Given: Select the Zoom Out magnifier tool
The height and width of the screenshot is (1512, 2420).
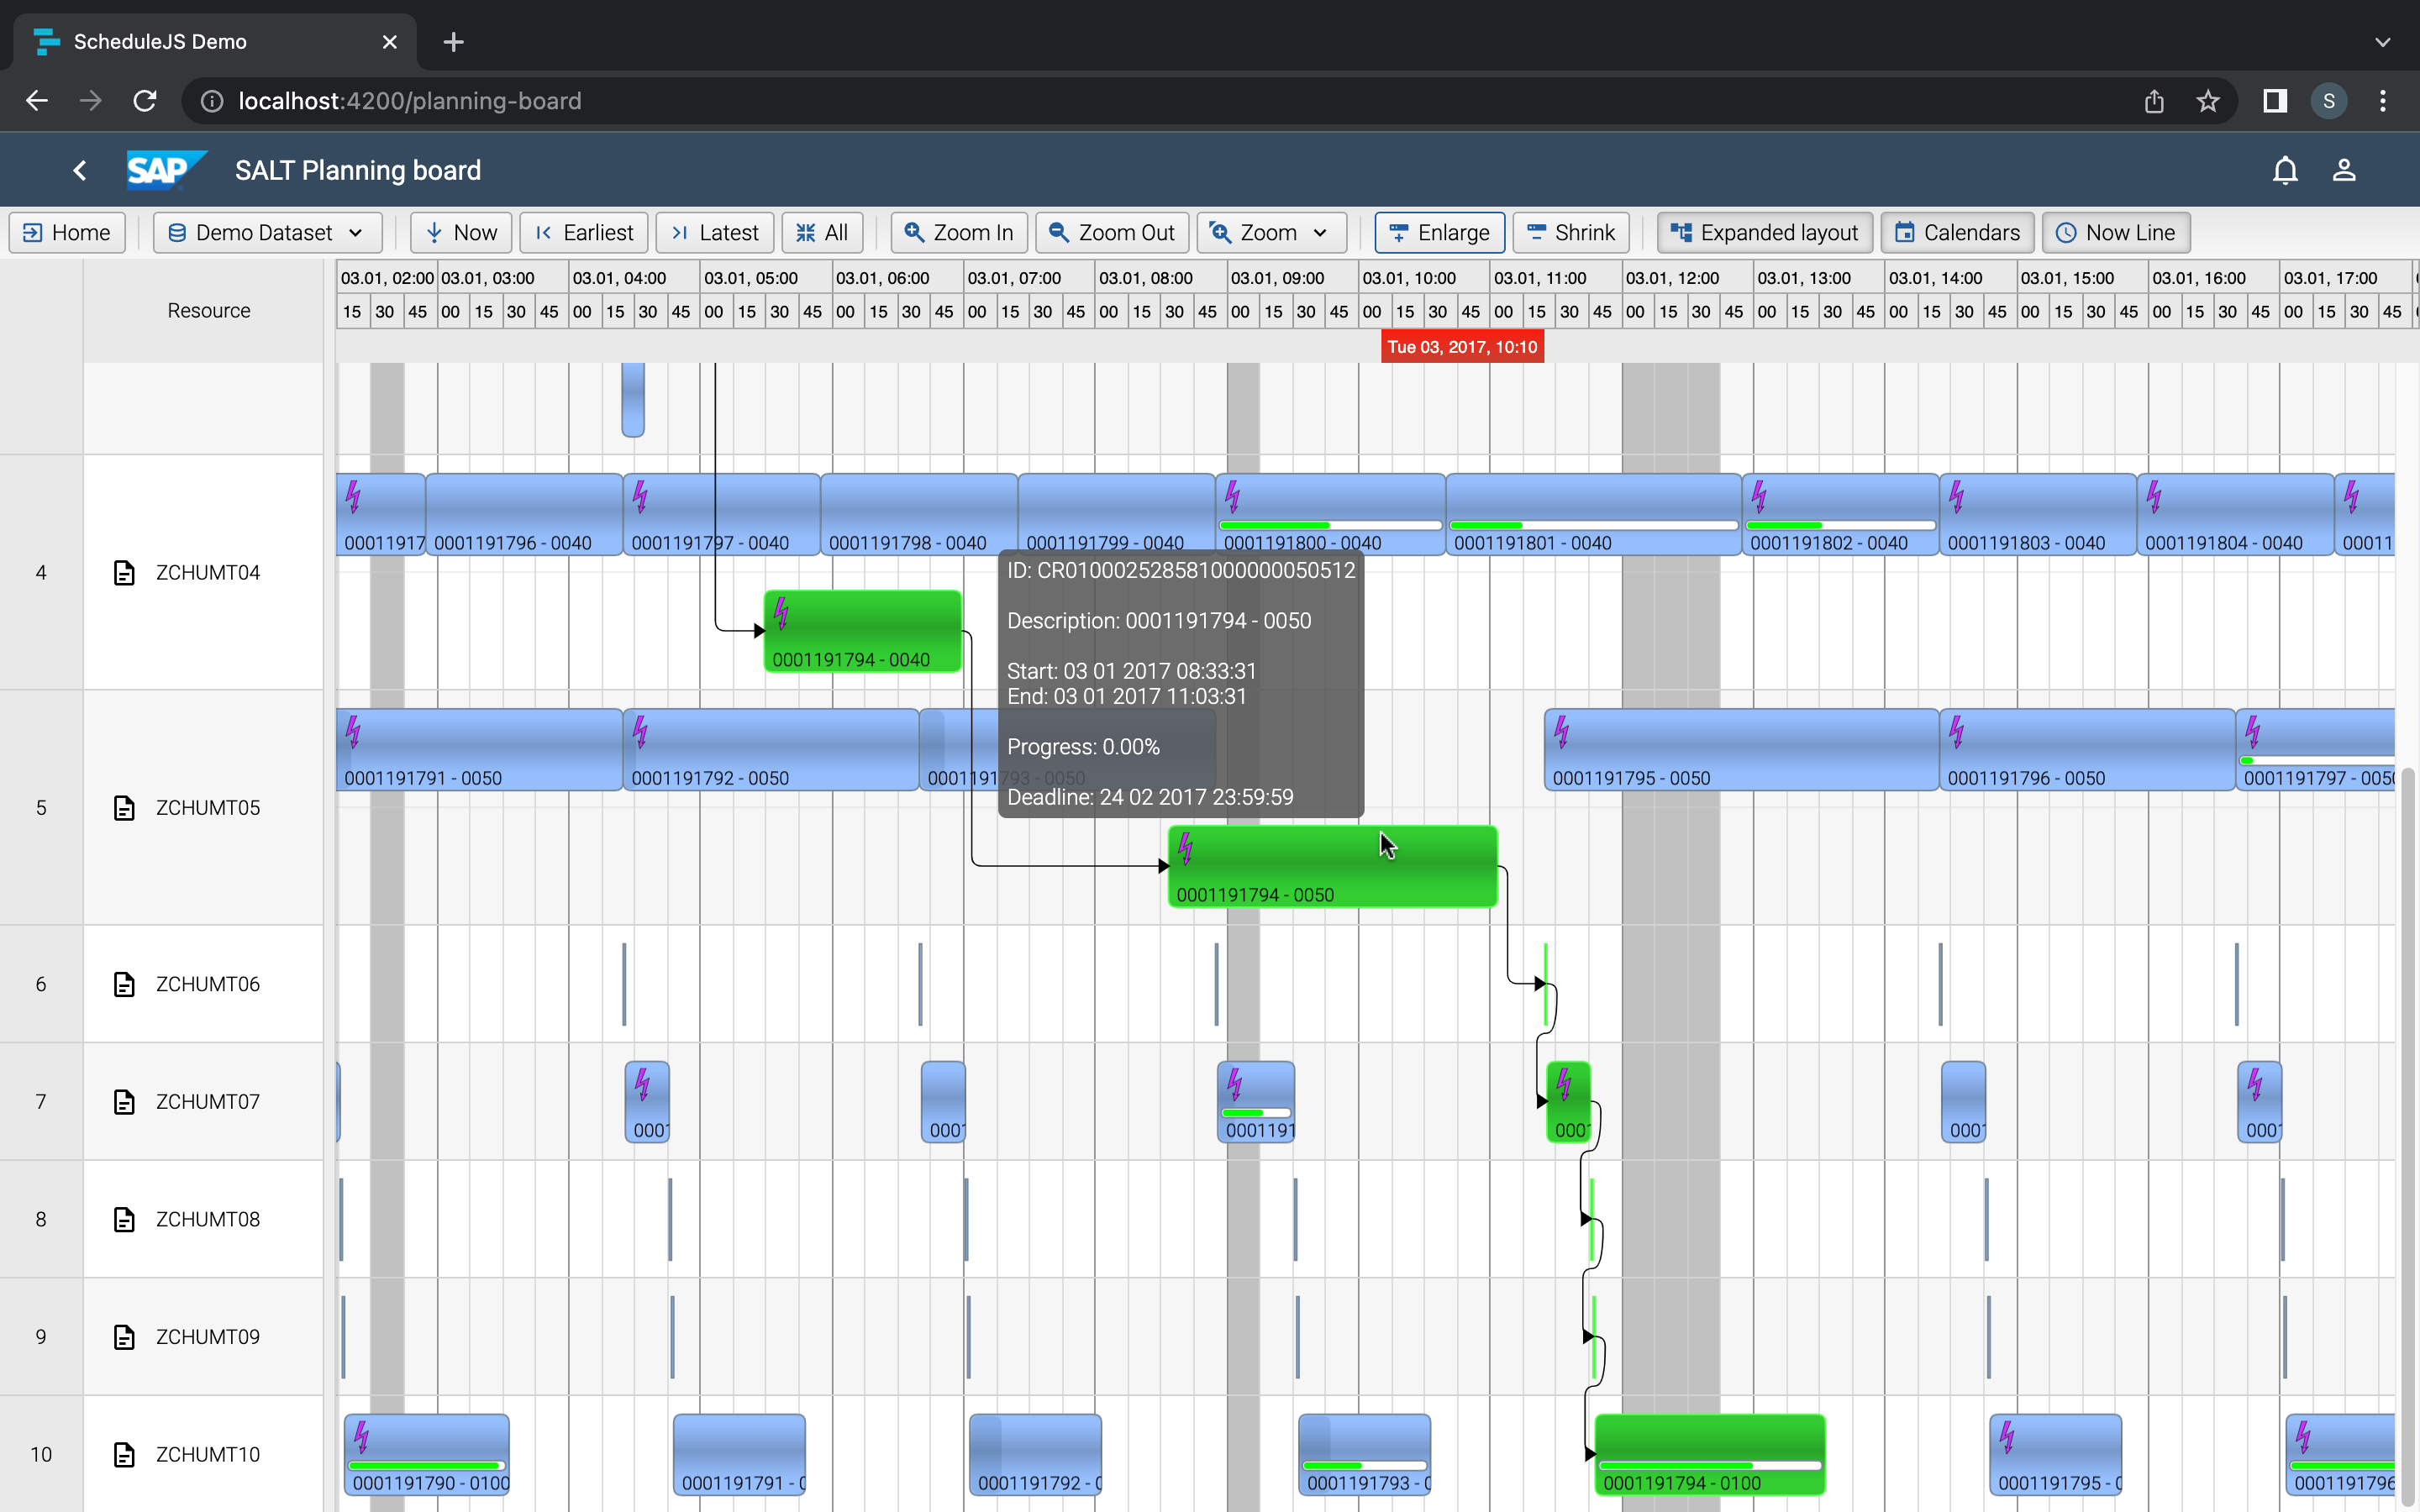Looking at the screenshot, I should (1111, 232).
